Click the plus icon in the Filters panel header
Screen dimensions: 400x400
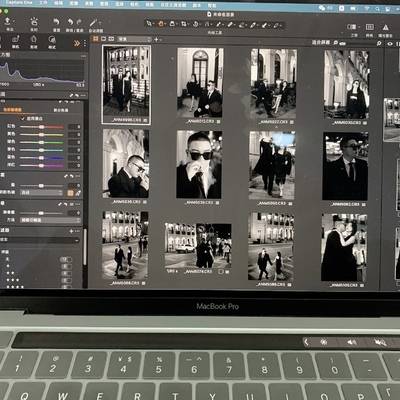(x=71, y=231)
